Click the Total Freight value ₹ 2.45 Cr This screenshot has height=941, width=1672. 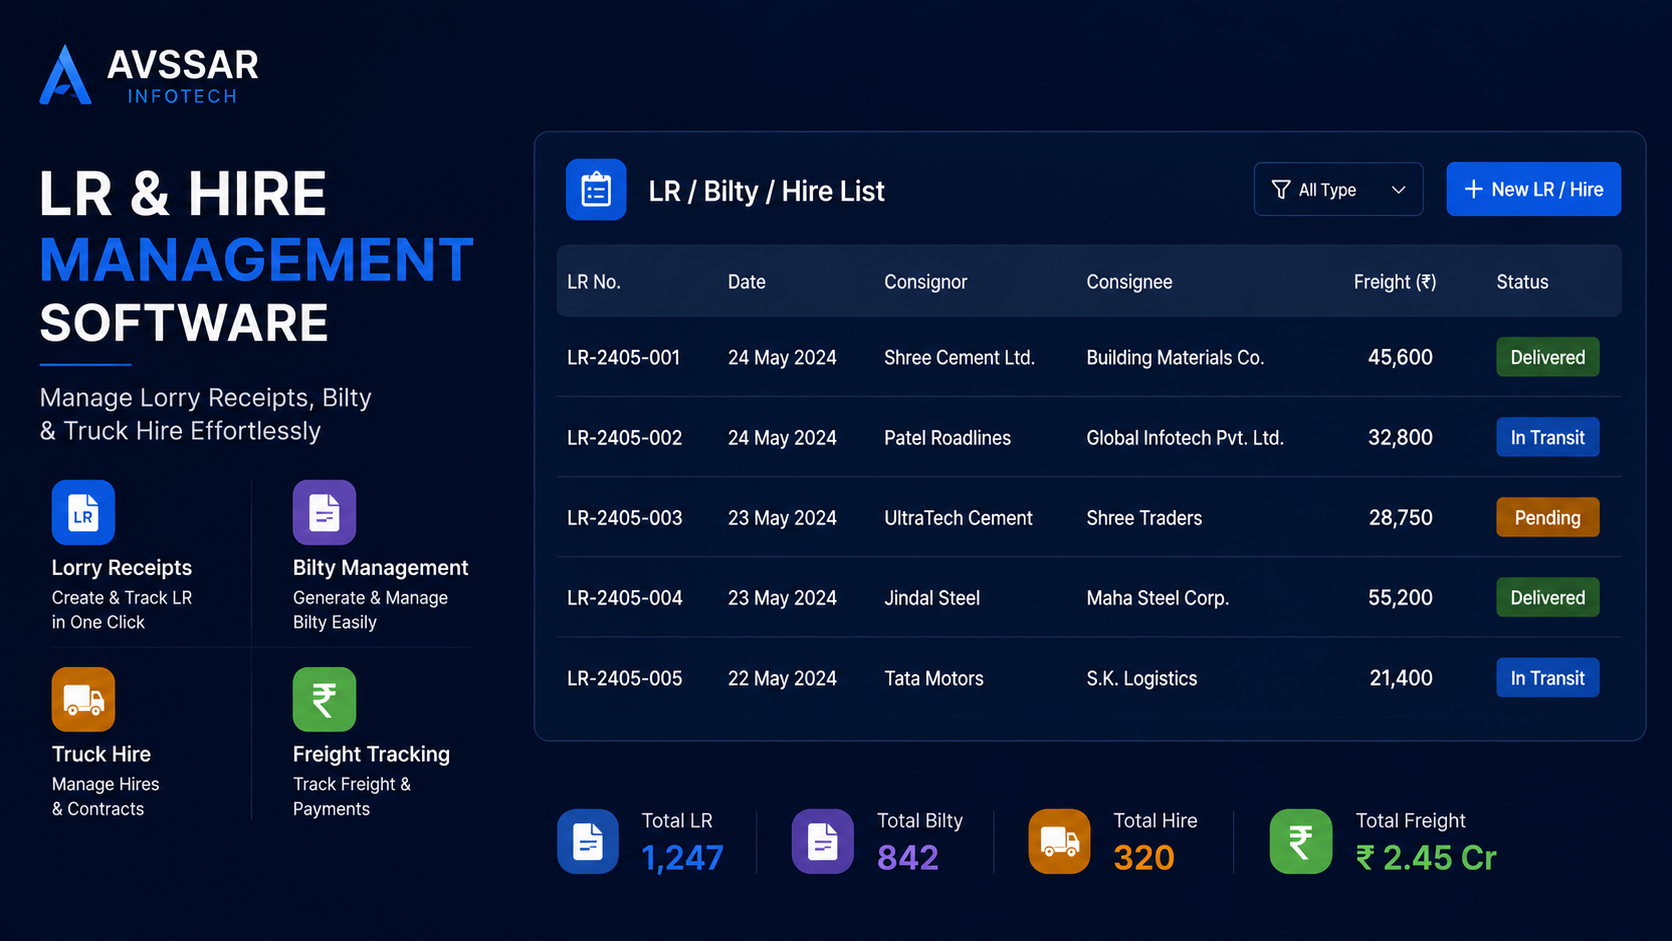coord(1426,858)
